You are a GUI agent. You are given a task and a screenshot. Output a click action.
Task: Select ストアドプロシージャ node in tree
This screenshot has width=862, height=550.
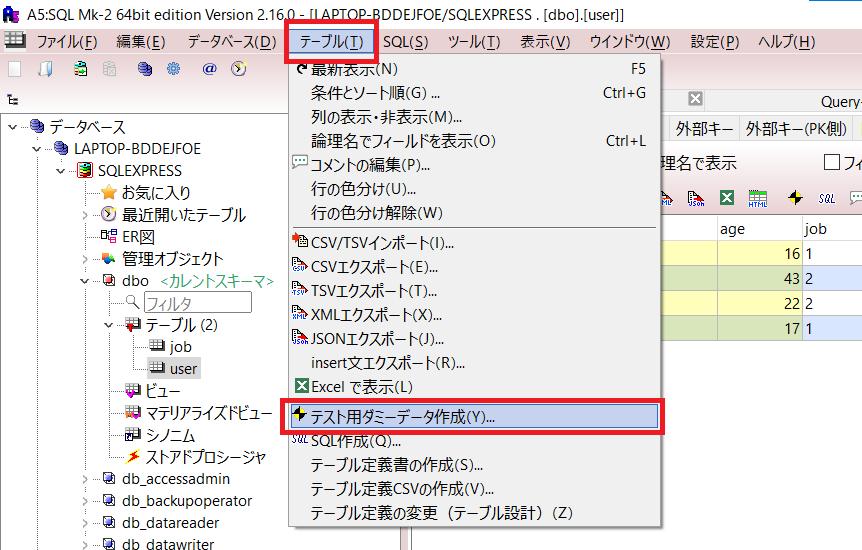coord(206,457)
